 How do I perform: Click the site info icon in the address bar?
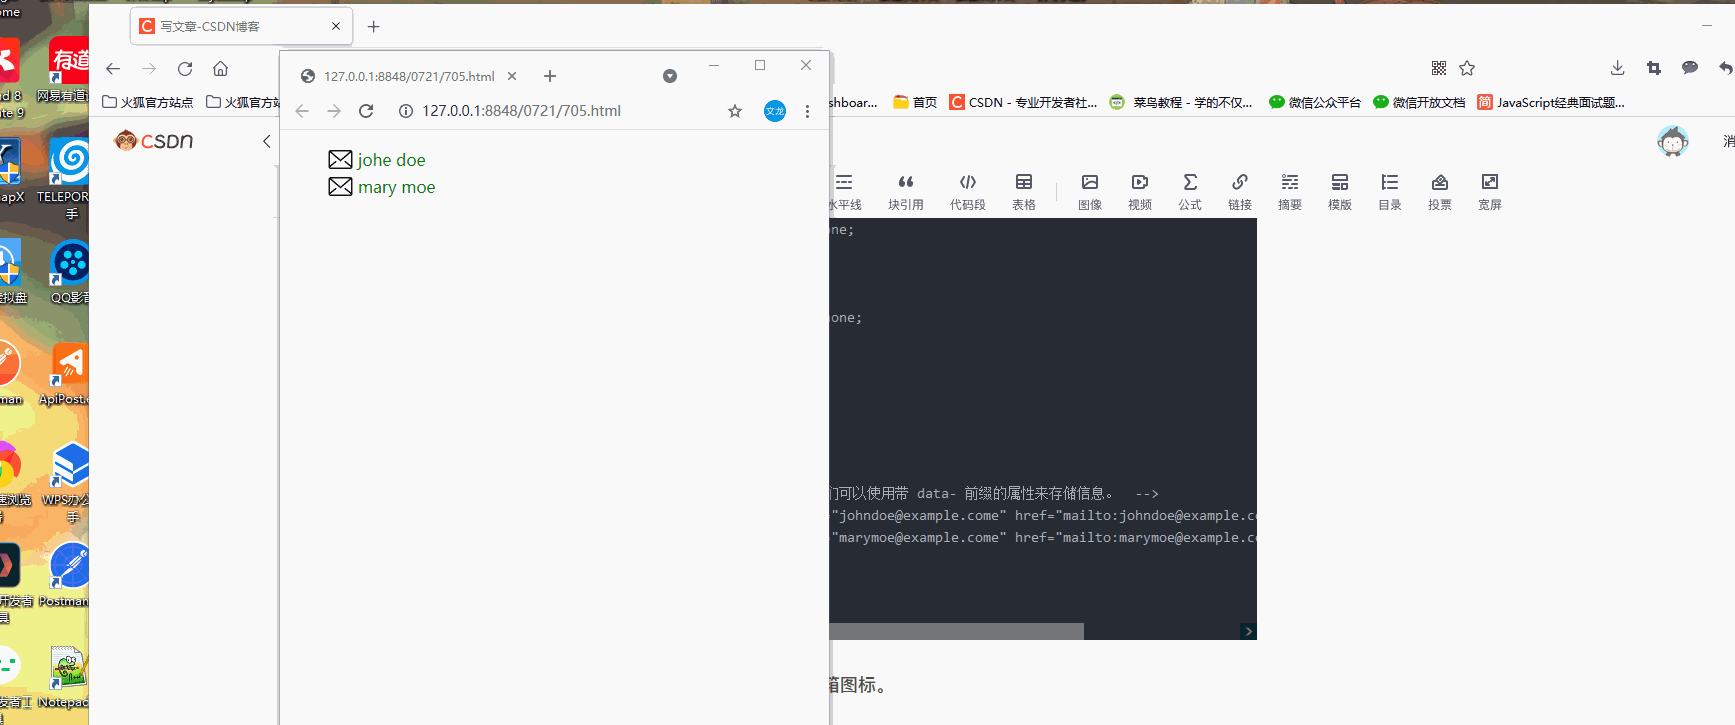406,111
